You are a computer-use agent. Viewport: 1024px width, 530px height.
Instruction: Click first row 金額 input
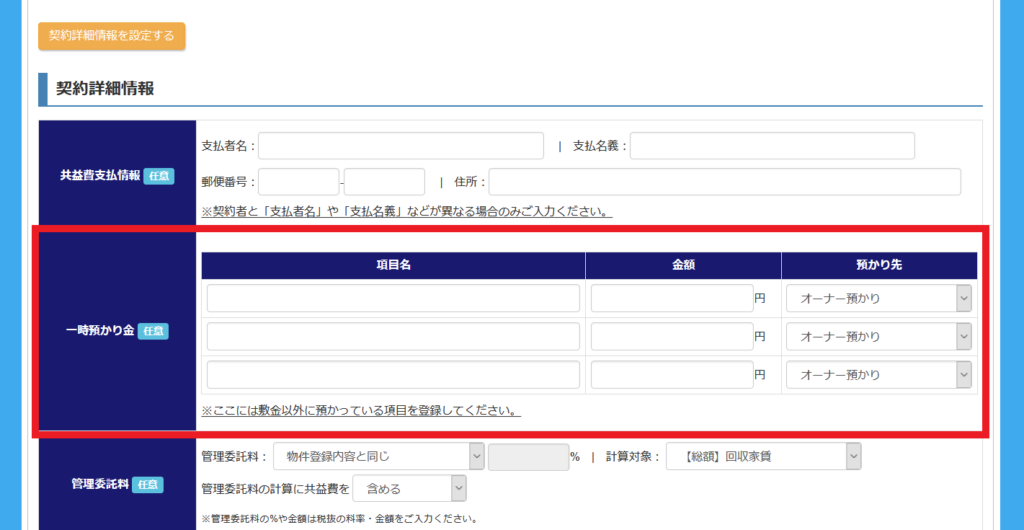pos(672,298)
